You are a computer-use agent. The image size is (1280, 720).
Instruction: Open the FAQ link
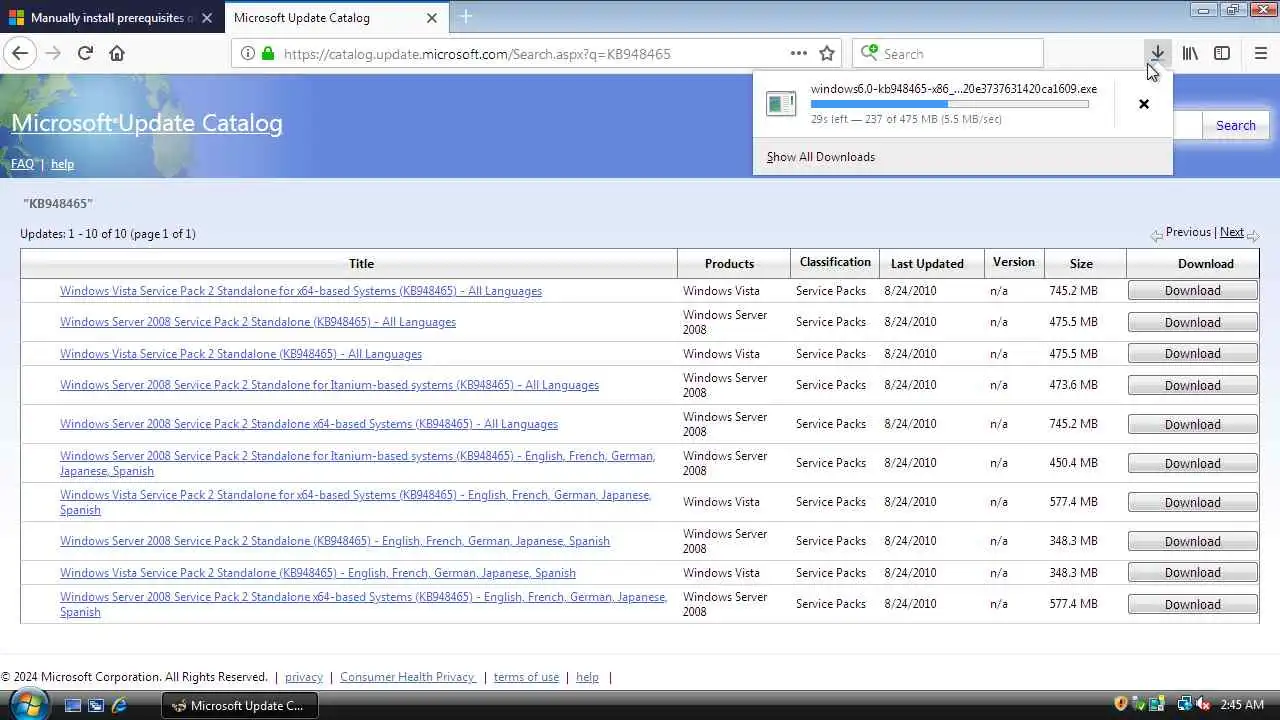(22, 164)
